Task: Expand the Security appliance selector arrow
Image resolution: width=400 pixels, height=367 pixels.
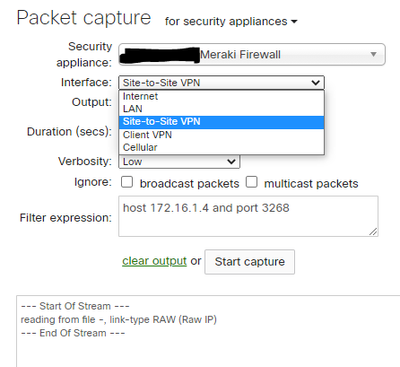Action: pos(374,54)
